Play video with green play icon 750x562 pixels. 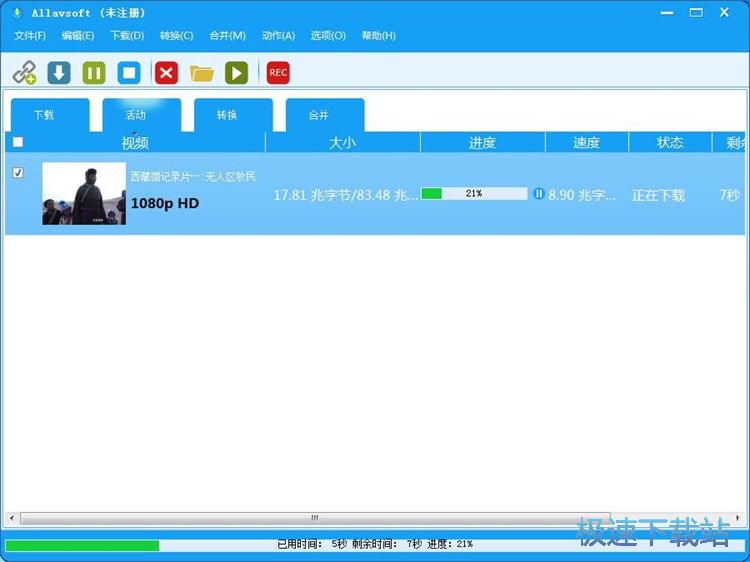click(236, 73)
